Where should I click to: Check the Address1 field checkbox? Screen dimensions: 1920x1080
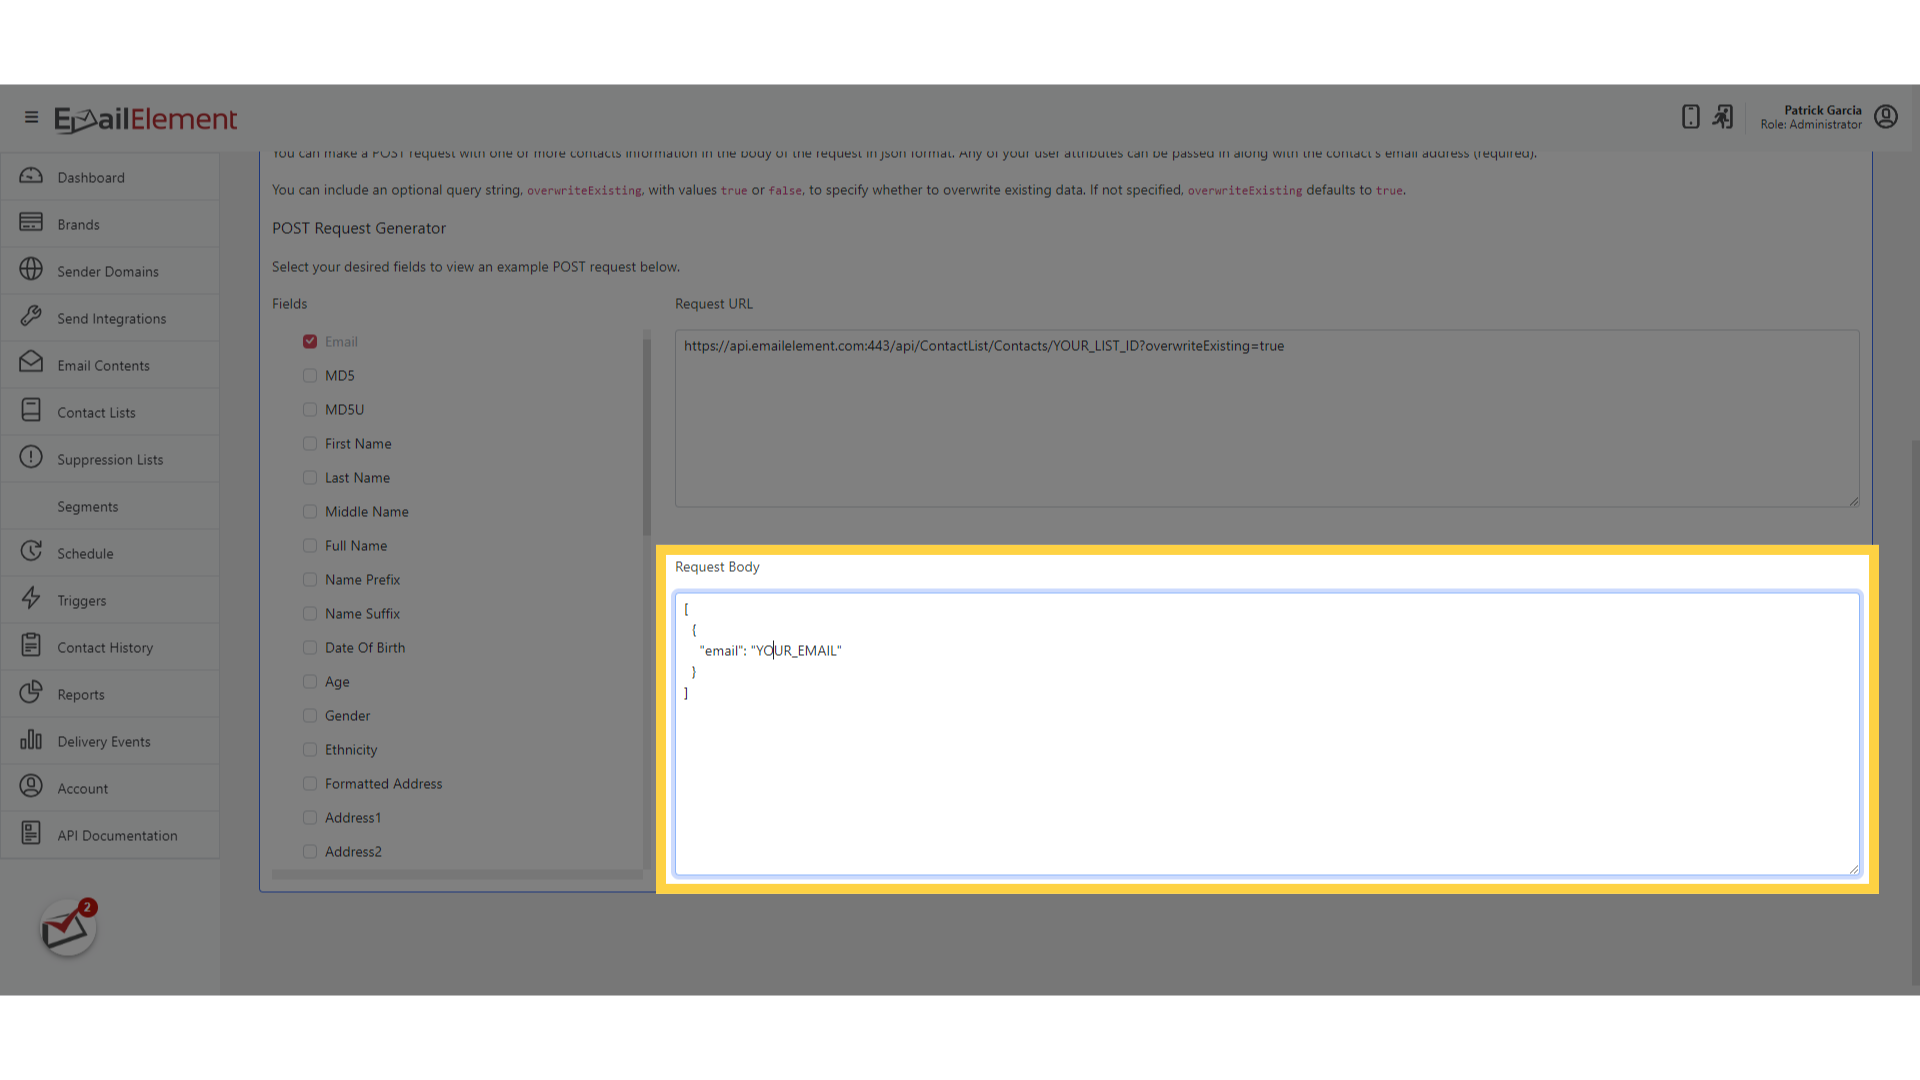point(310,818)
